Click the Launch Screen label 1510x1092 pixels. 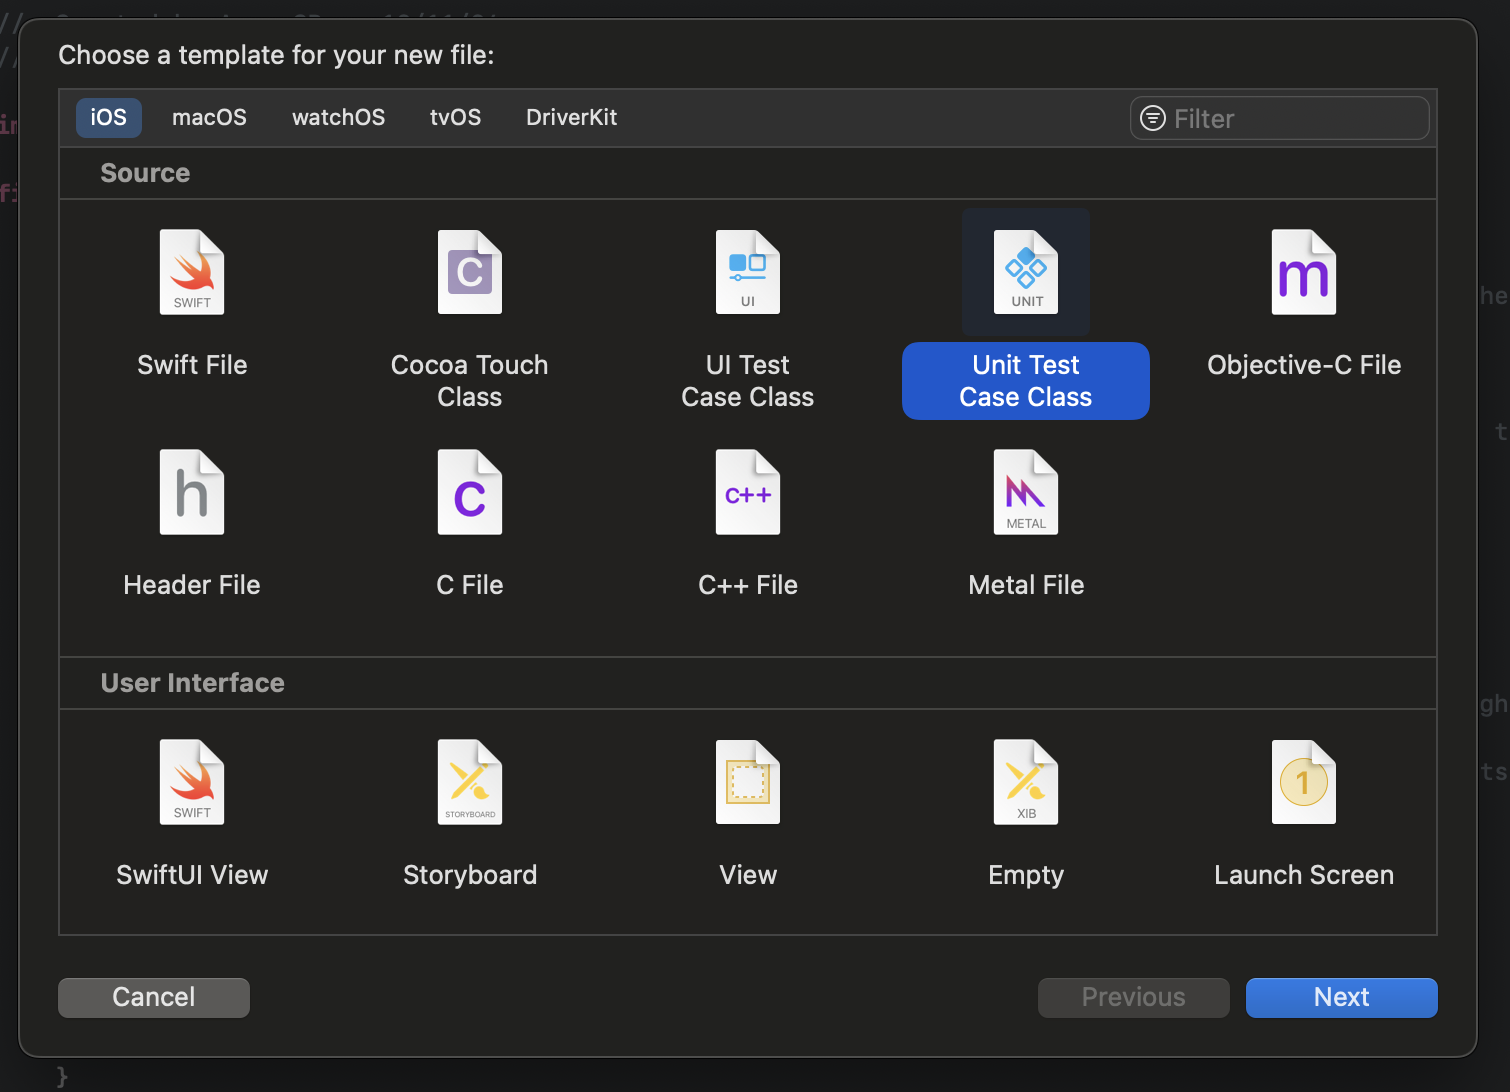[x=1304, y=875]
